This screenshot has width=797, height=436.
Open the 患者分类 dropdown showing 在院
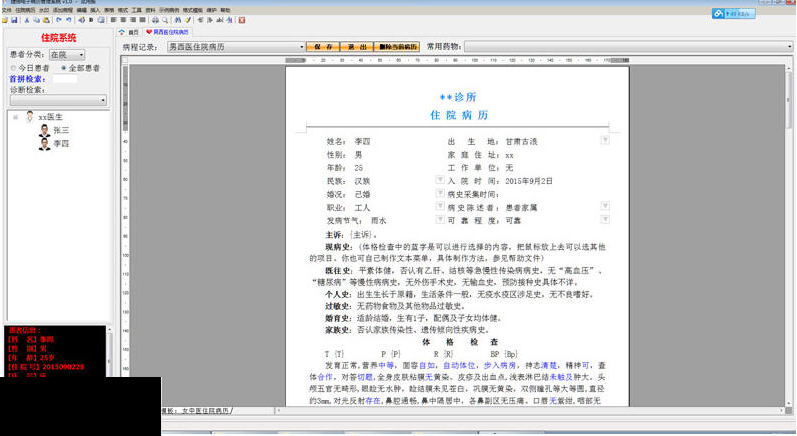(x=67, y=54)
